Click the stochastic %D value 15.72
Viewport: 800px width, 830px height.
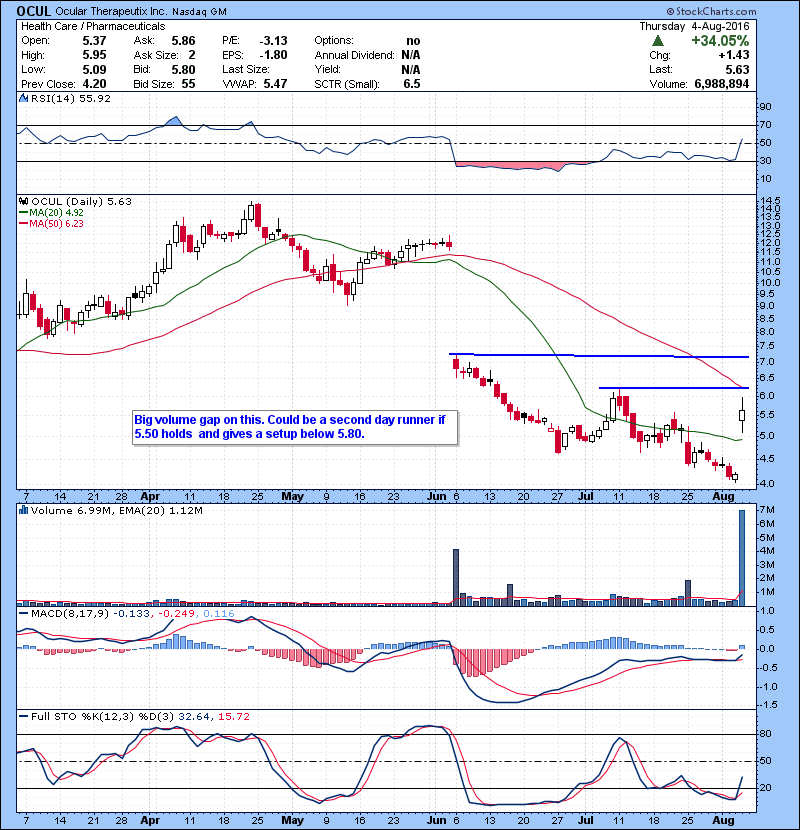[233, 716]
